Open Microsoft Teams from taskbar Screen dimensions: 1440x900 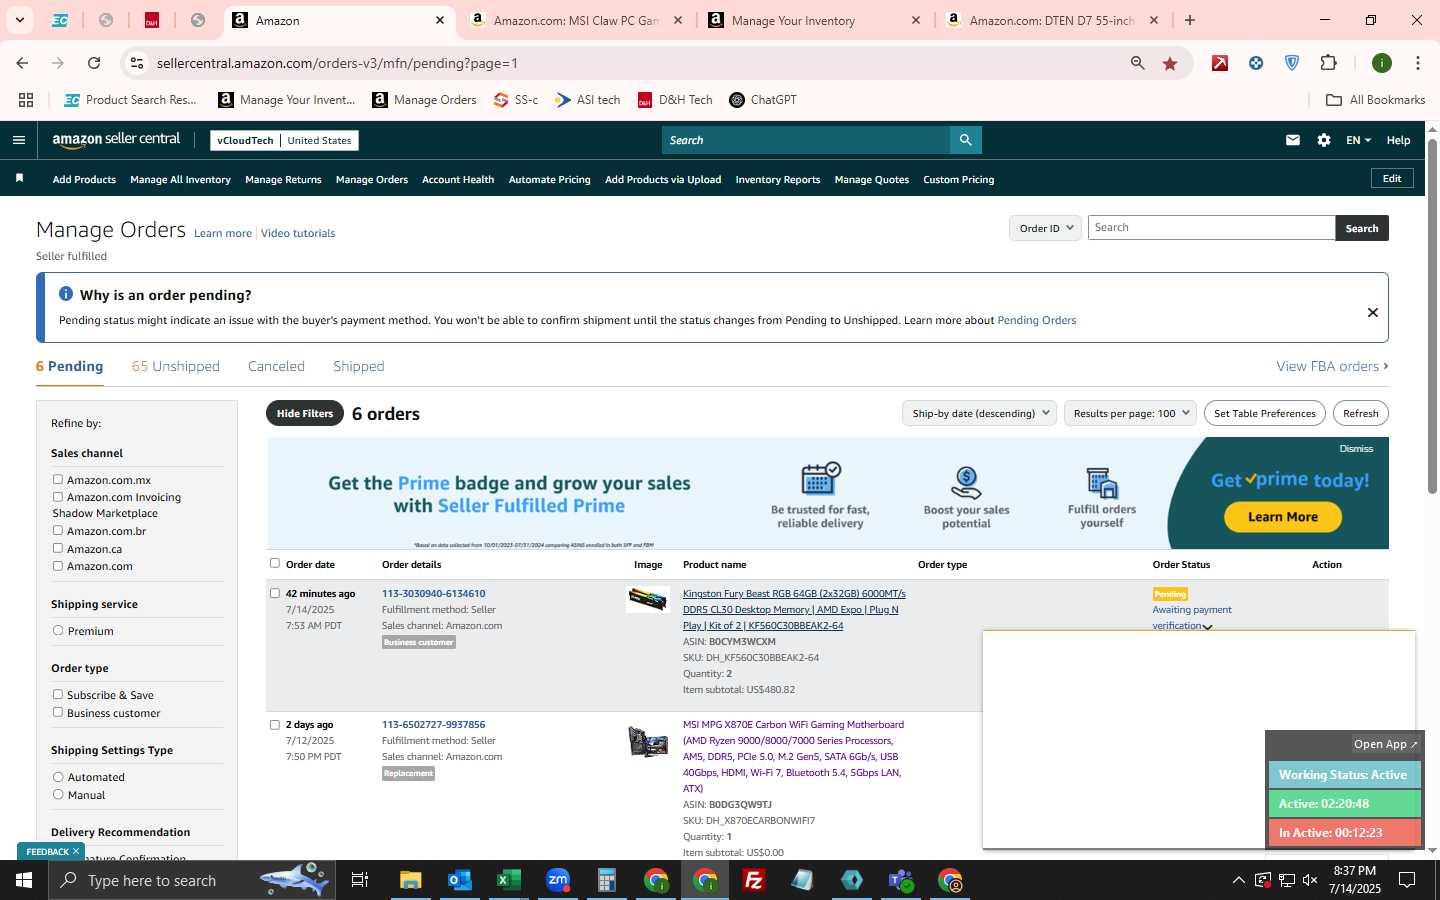[901, 880]
